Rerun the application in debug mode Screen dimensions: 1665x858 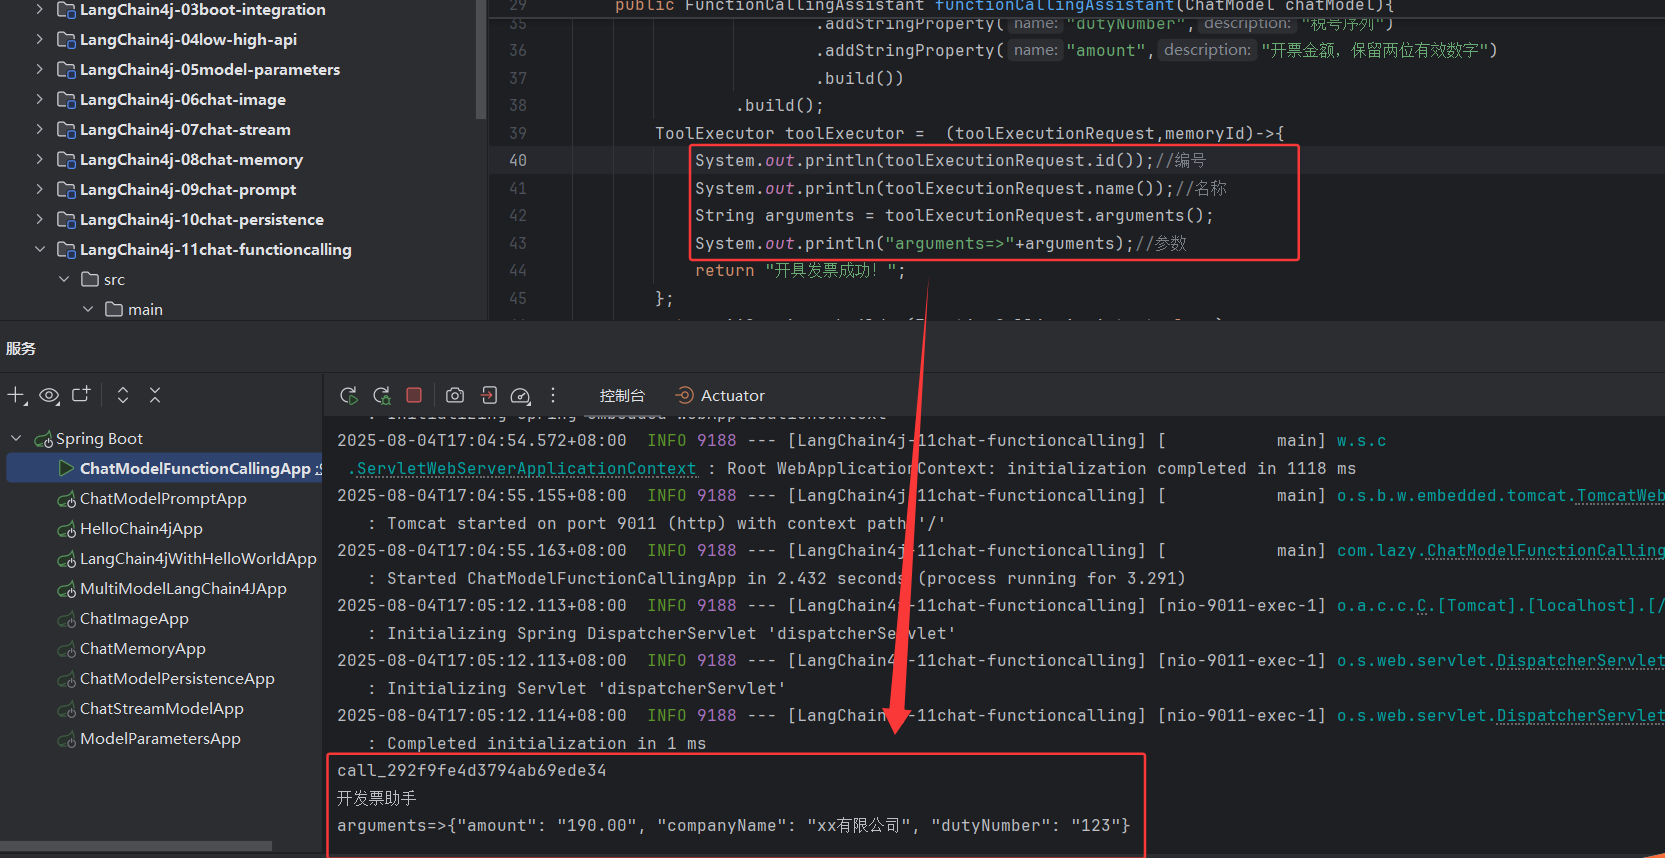pos(382,396)
